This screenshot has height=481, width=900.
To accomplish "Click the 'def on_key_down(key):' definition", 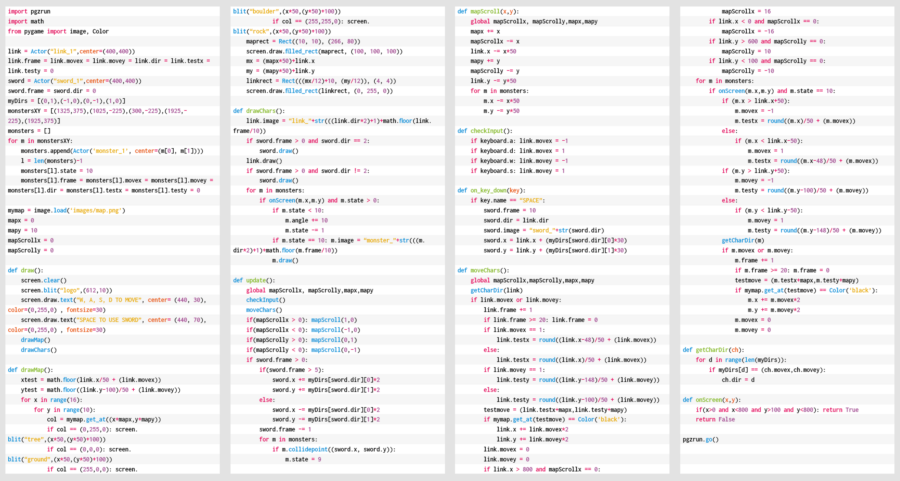I will (x=495, y=190).
